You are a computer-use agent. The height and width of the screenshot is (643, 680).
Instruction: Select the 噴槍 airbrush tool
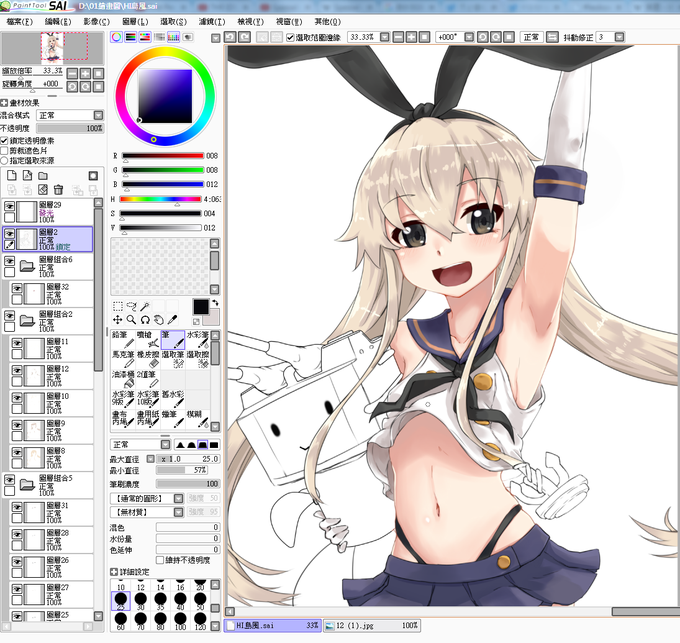(x=148, y=339)
